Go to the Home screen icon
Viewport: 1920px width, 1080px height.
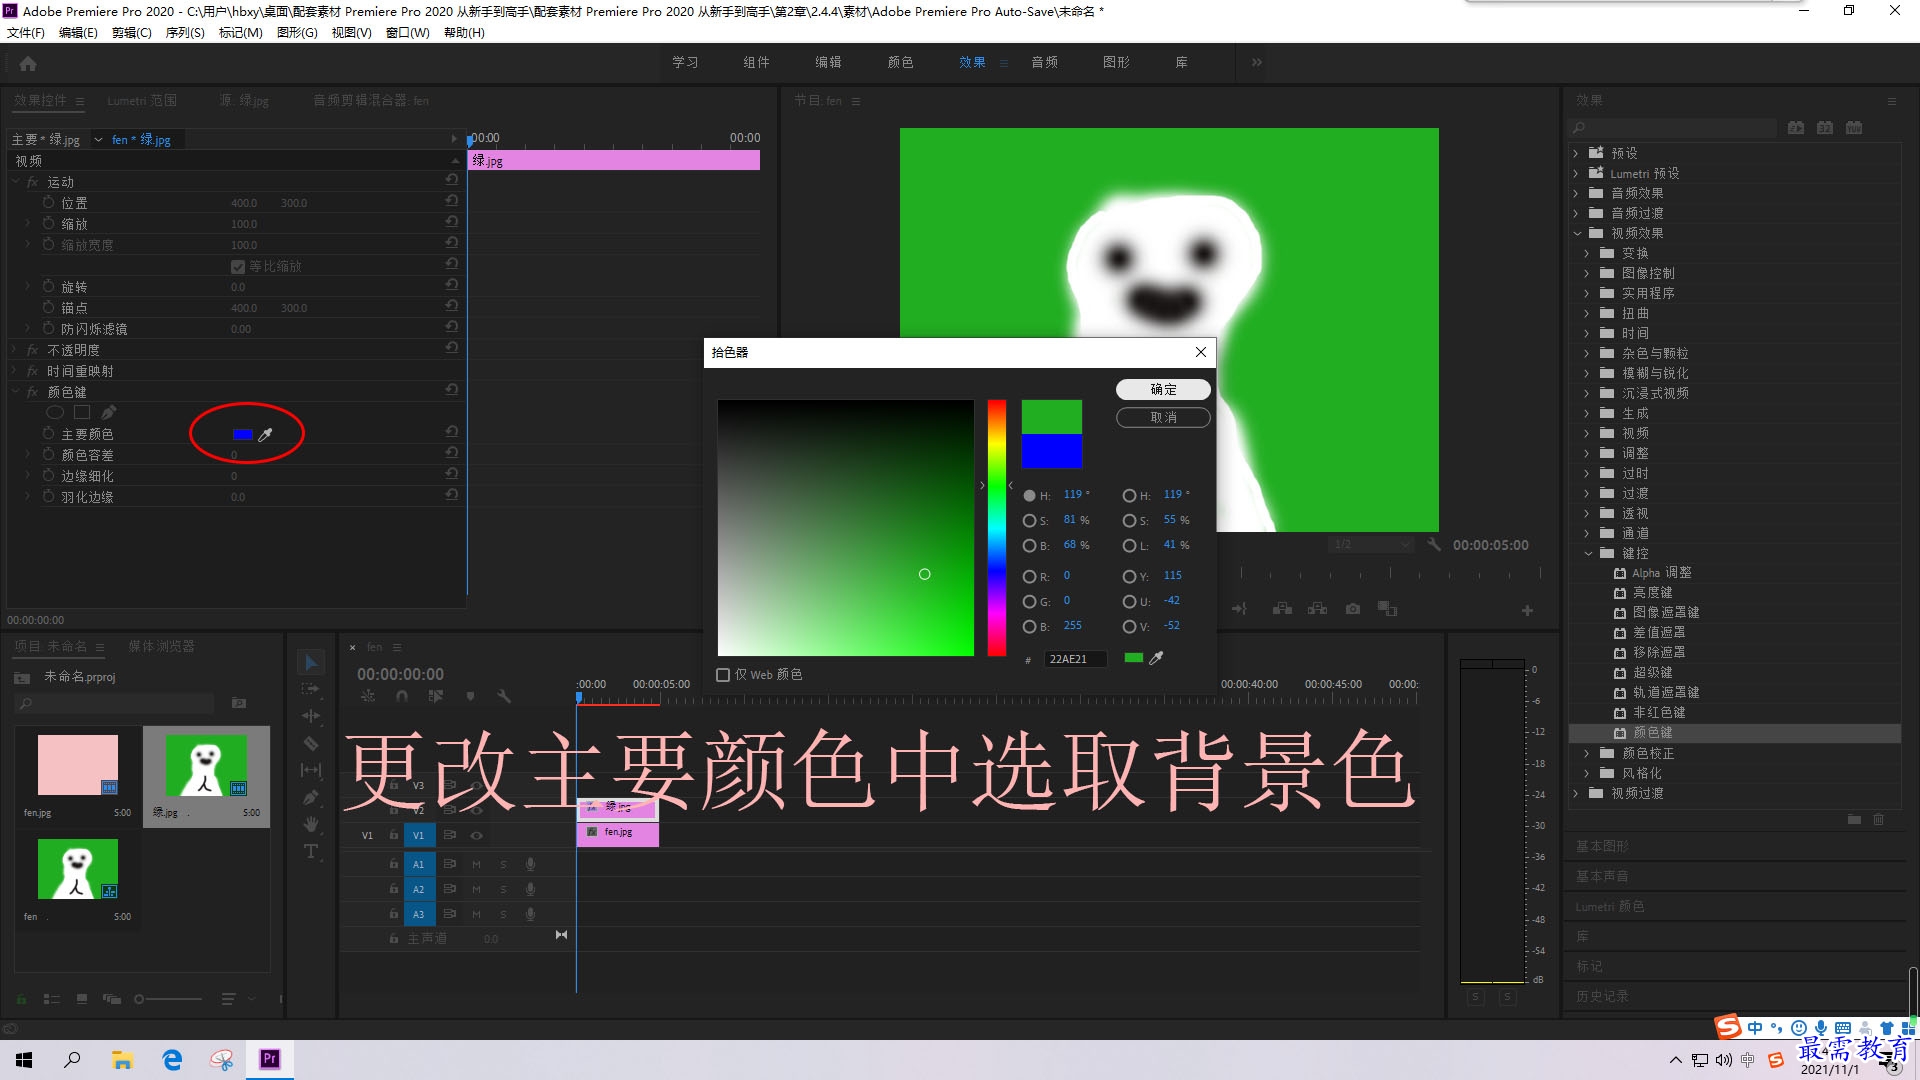pyautogui.click(x=28, y=63)
